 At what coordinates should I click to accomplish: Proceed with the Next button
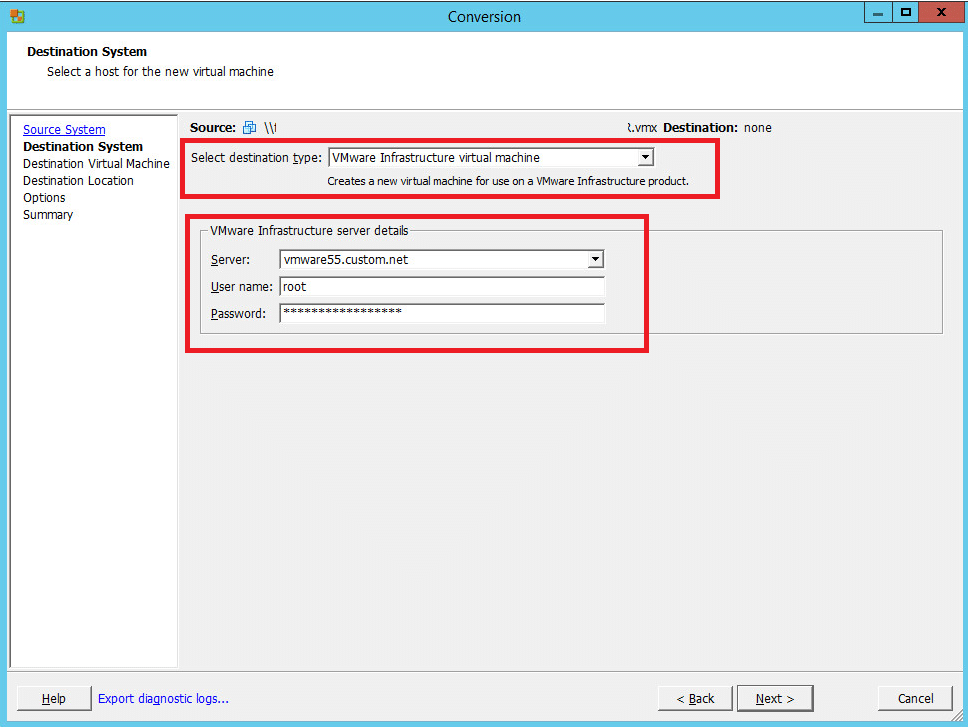775,699
